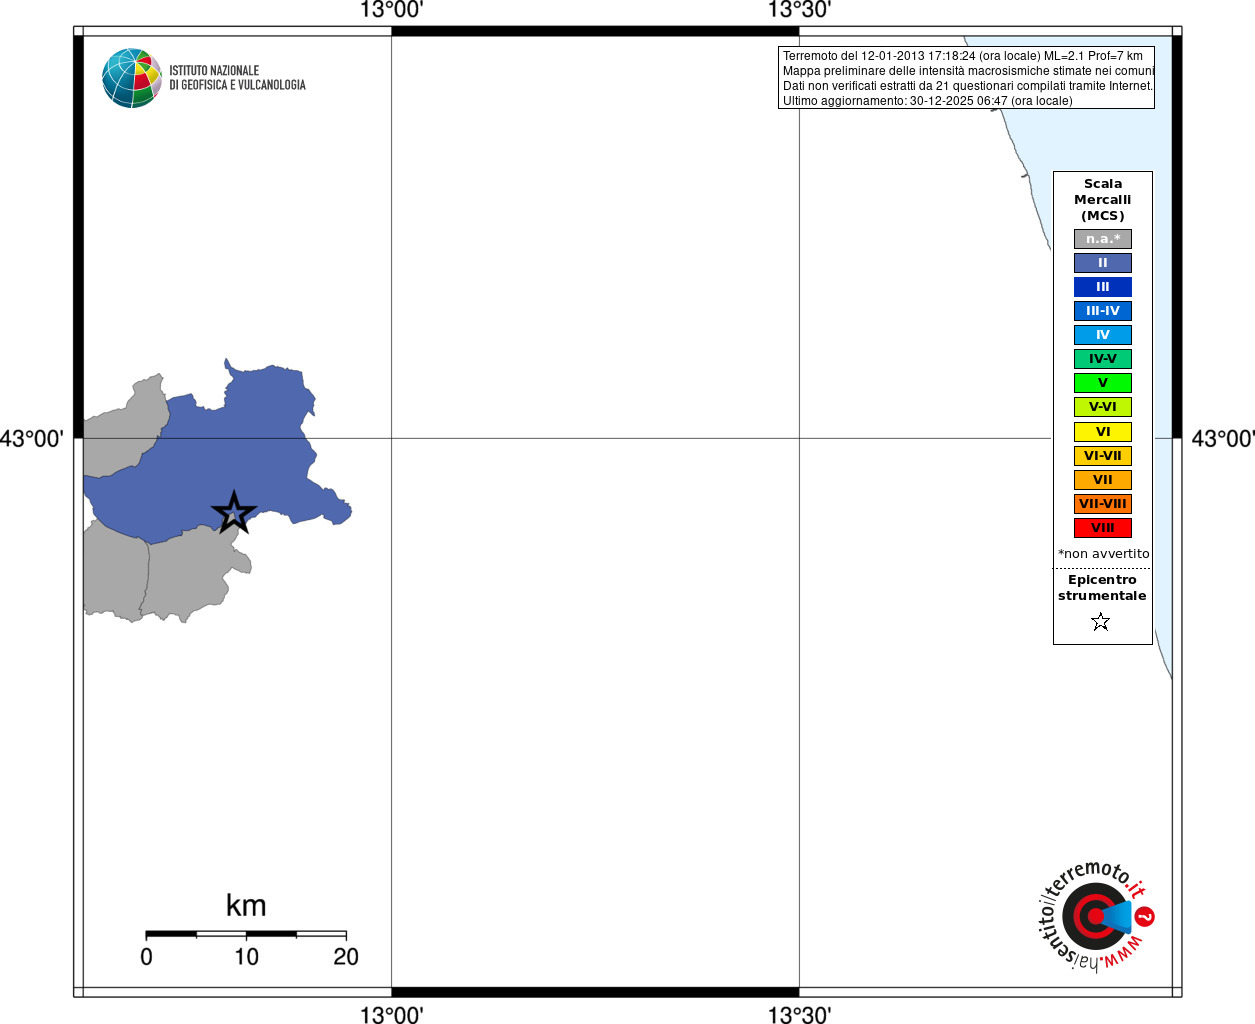Click the gray municipality below the epicenter star
Image resolution: width=1255 pixels, height=1024 pixels.
[x=195, y=575]
